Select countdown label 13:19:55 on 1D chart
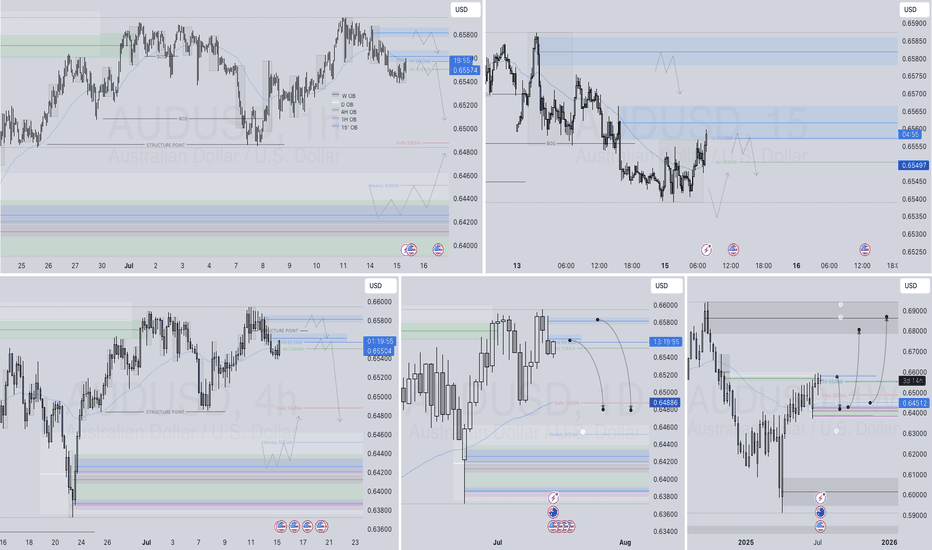 point(665,342)
